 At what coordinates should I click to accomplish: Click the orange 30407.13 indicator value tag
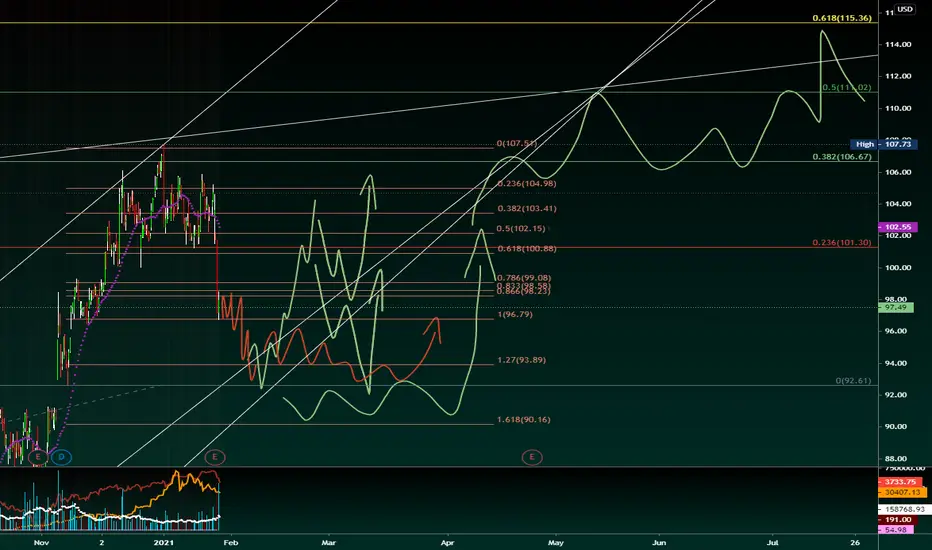coord(902,492)
